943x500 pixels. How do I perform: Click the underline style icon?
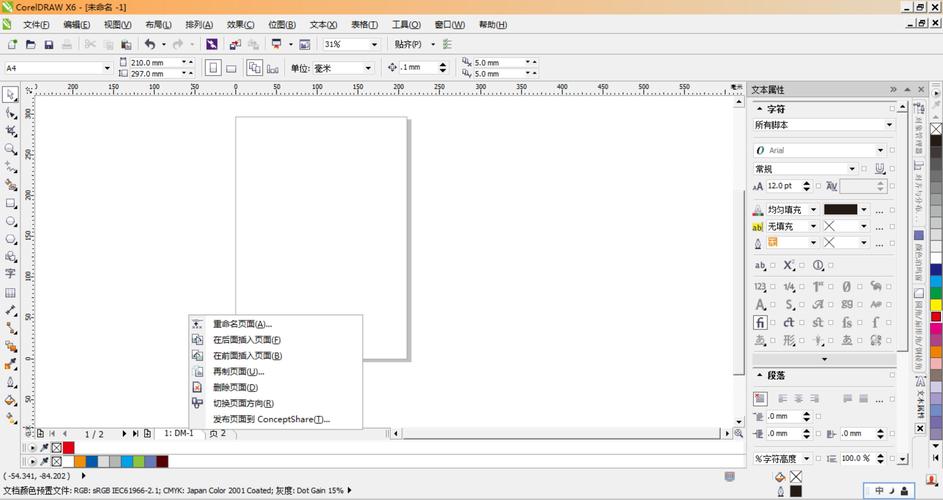[x=880, y=169]
